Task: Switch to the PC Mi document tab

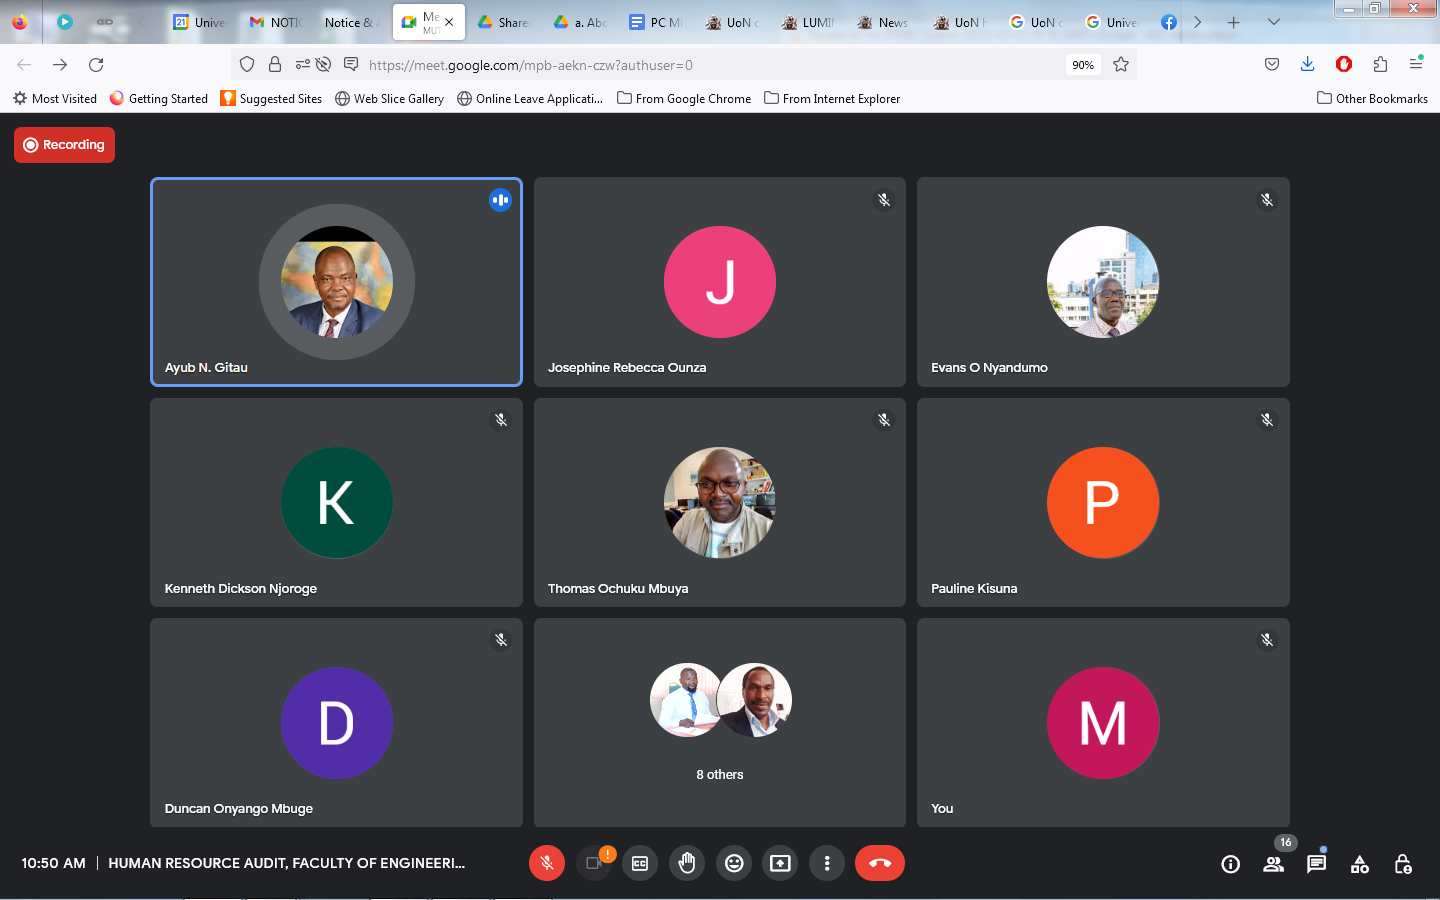Action: (x=655, y=22)
